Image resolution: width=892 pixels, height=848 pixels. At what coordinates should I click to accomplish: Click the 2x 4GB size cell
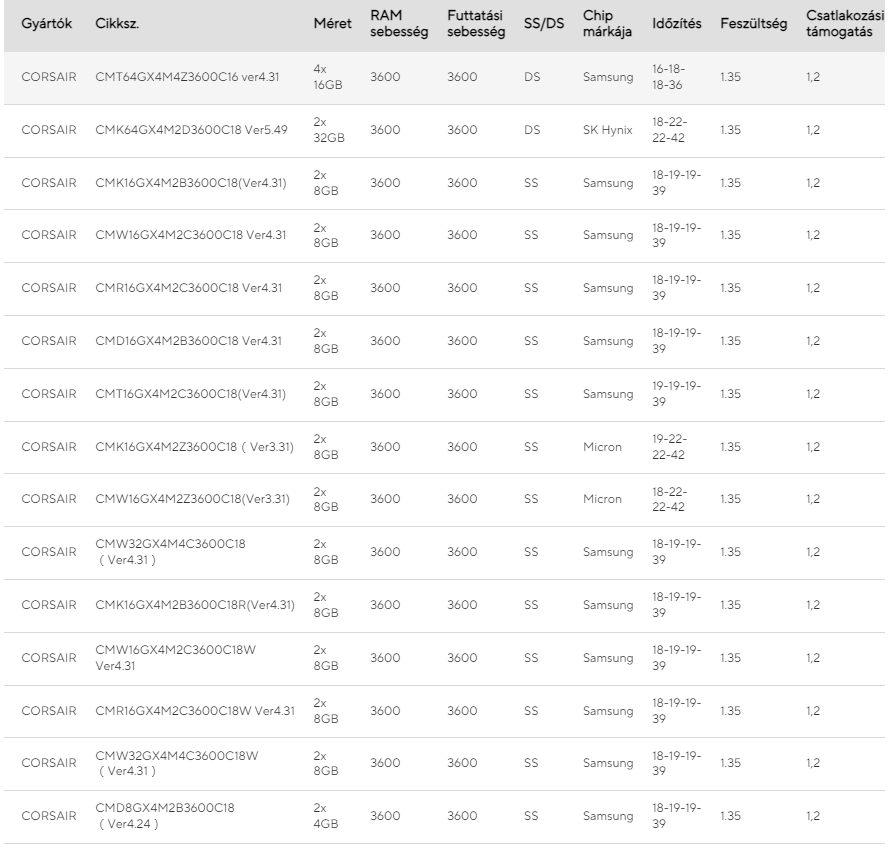(x=325, y=816)
